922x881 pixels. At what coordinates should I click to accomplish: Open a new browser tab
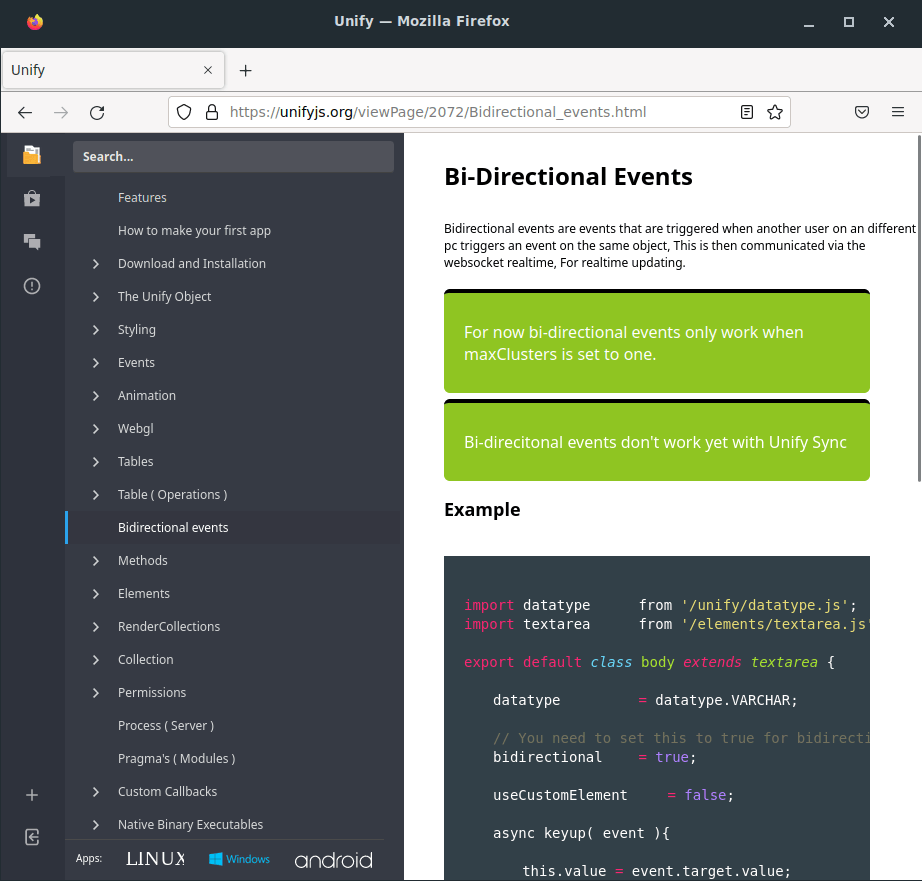(x=246, y=71)
